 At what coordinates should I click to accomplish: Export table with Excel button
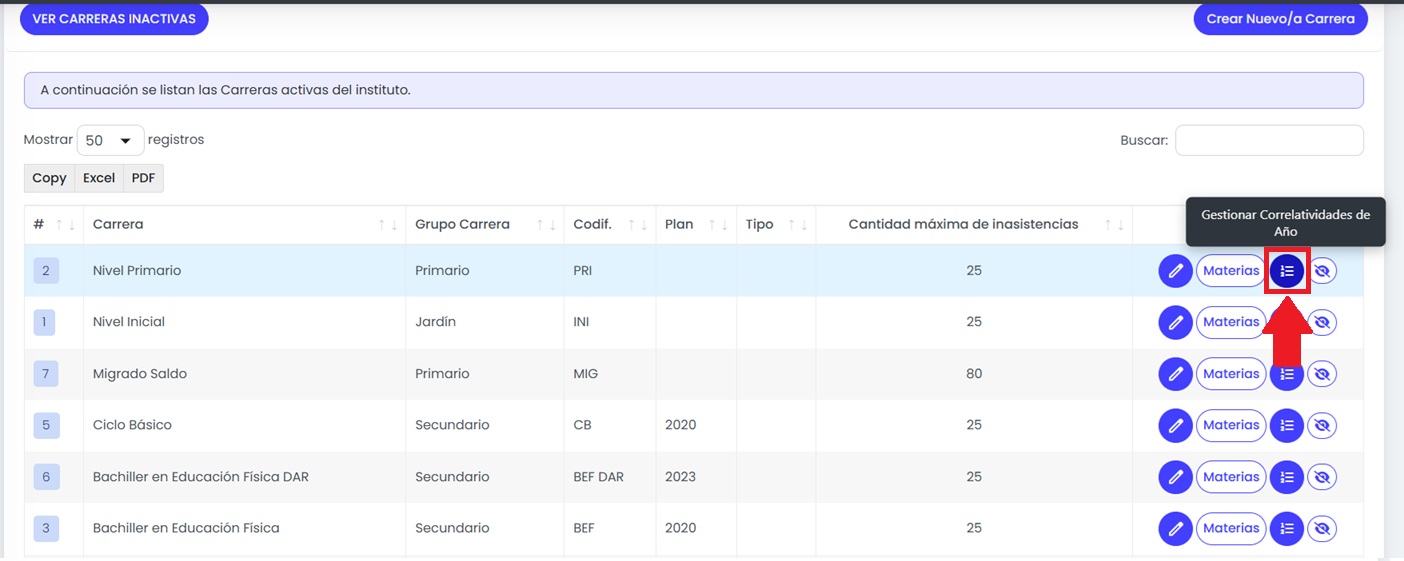tap(99, 178)
